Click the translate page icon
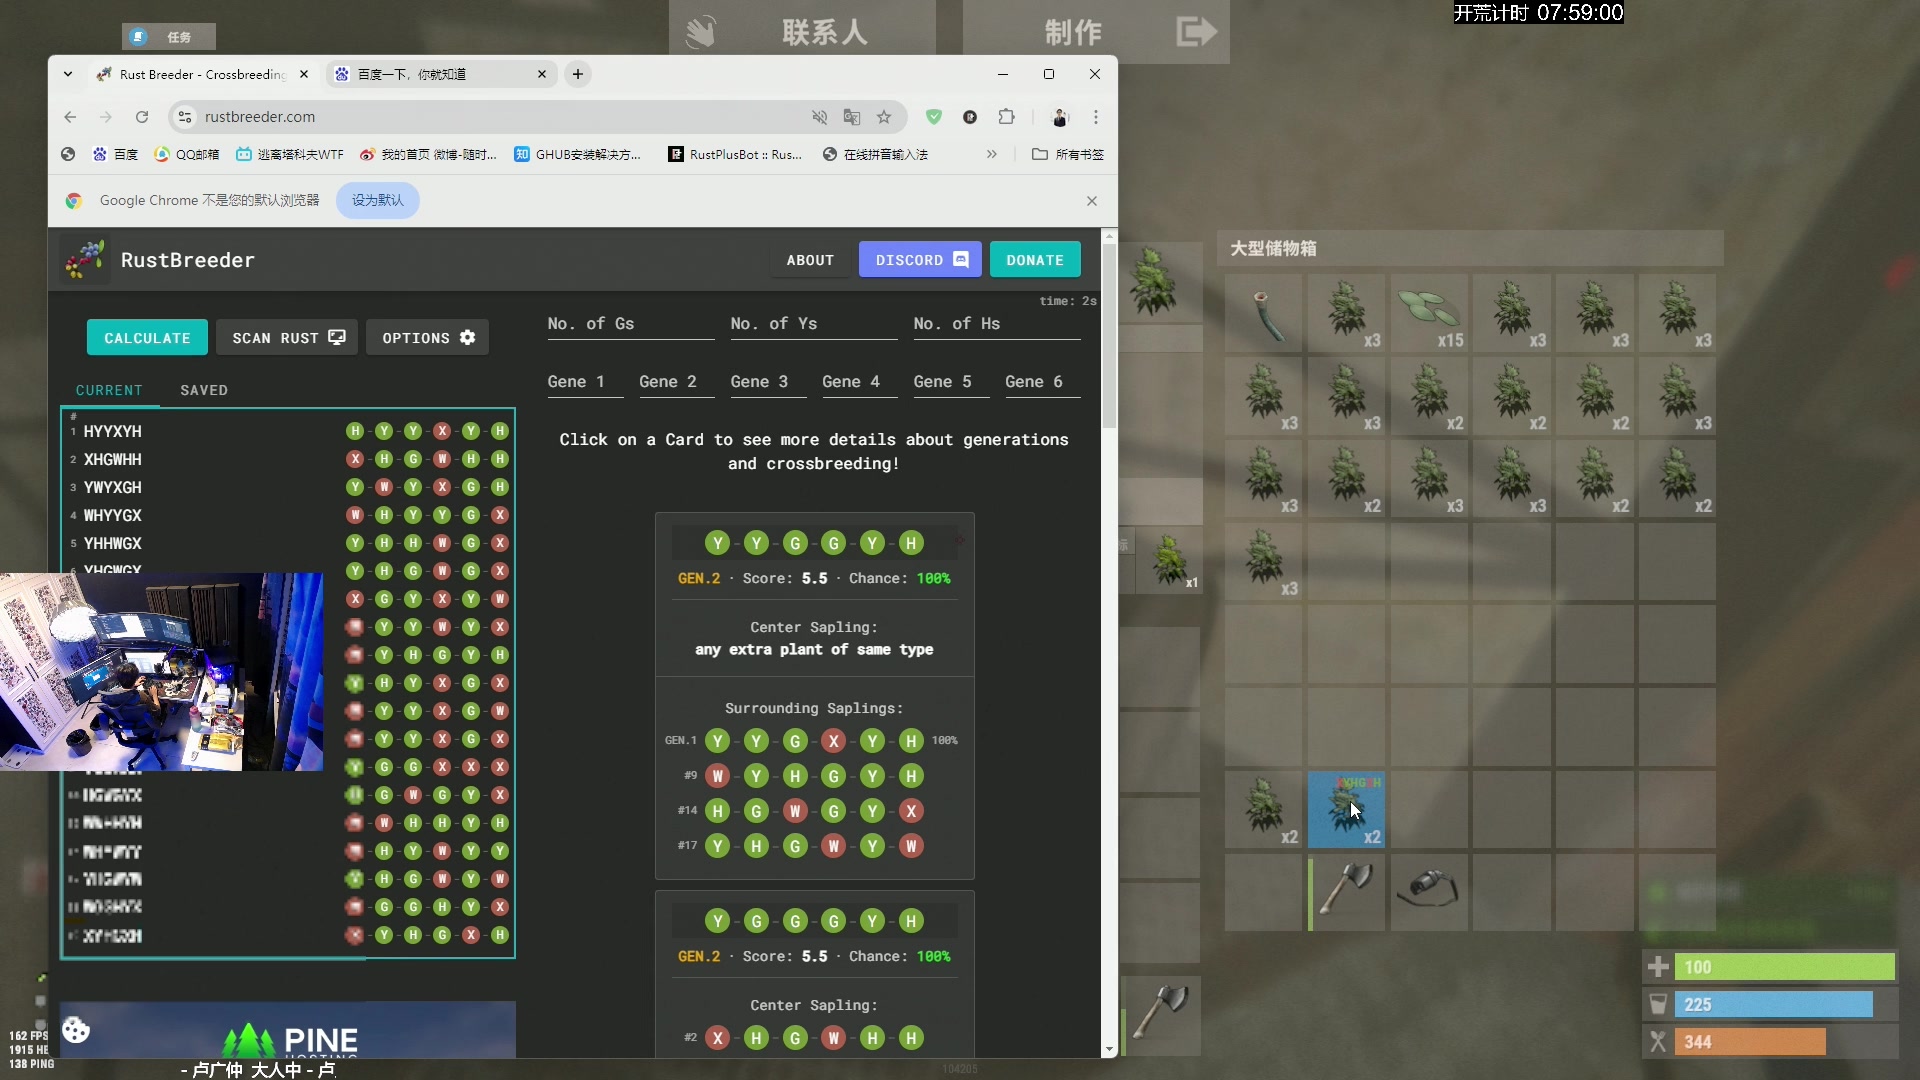This screenshot has width=1920, height=1080. [x=852, y=117]
